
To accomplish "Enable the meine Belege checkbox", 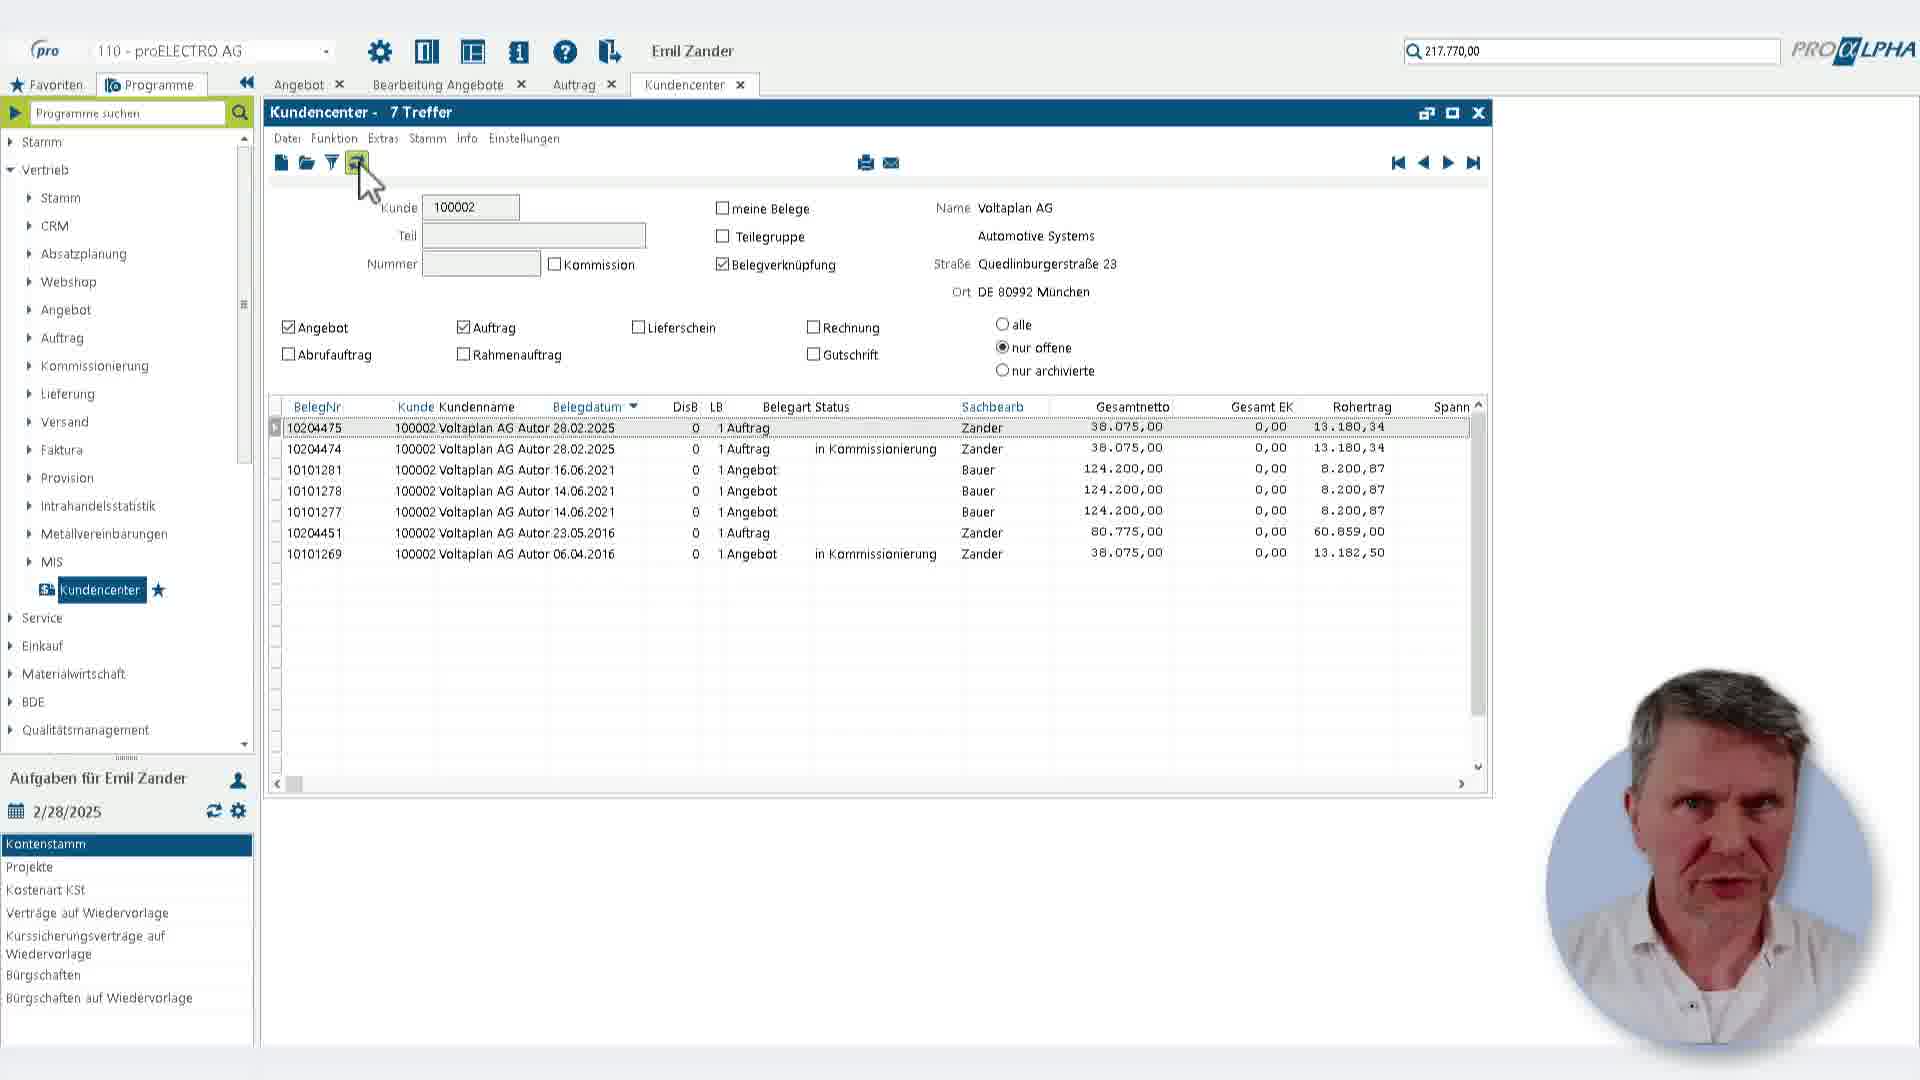I will [x=722, y=208].
